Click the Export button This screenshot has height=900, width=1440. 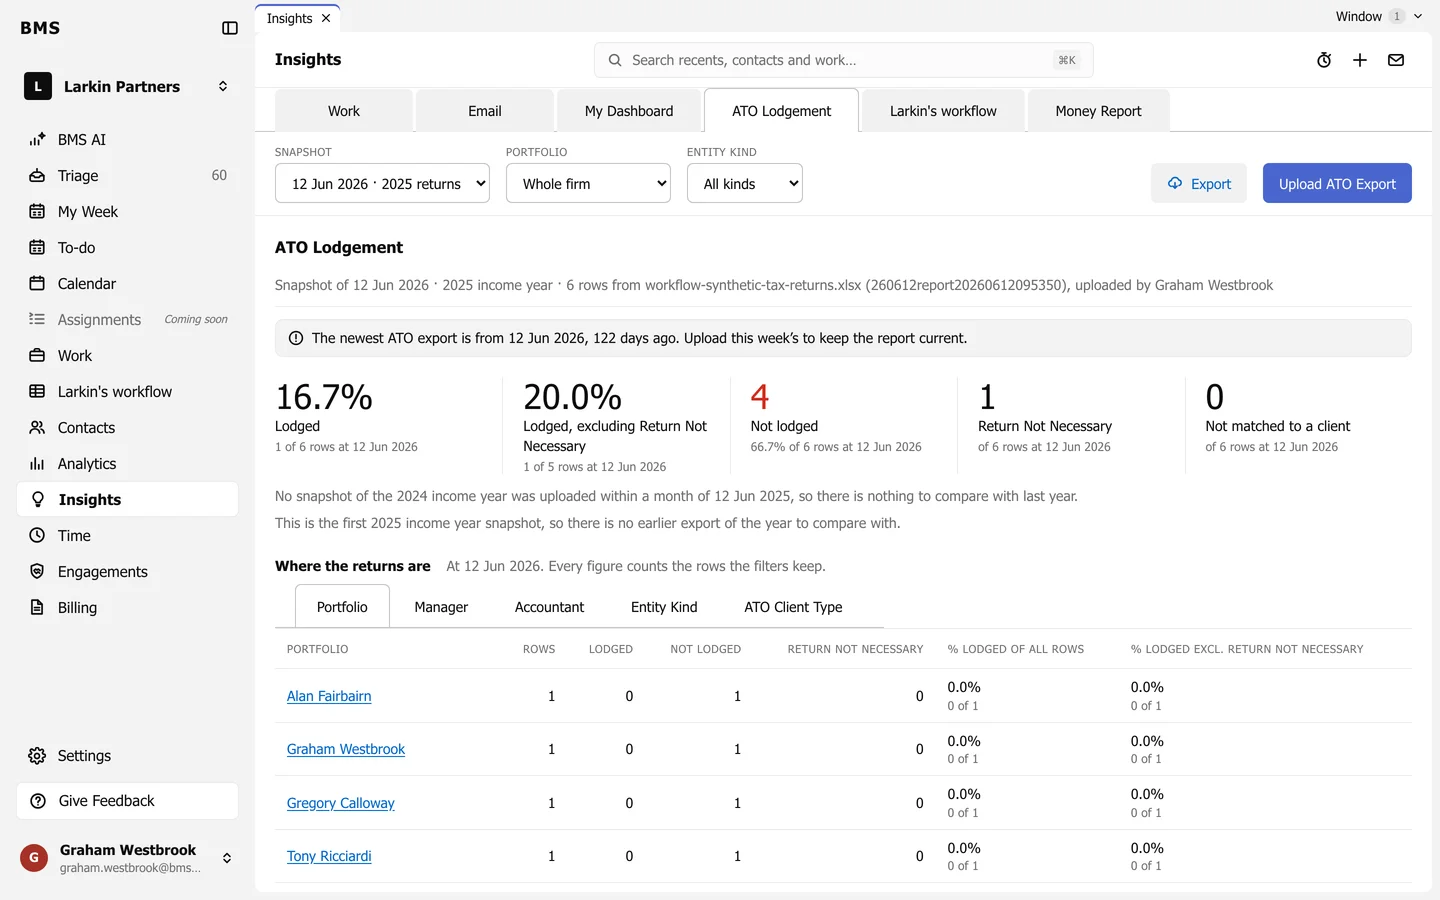click(x=1199, y=183)
